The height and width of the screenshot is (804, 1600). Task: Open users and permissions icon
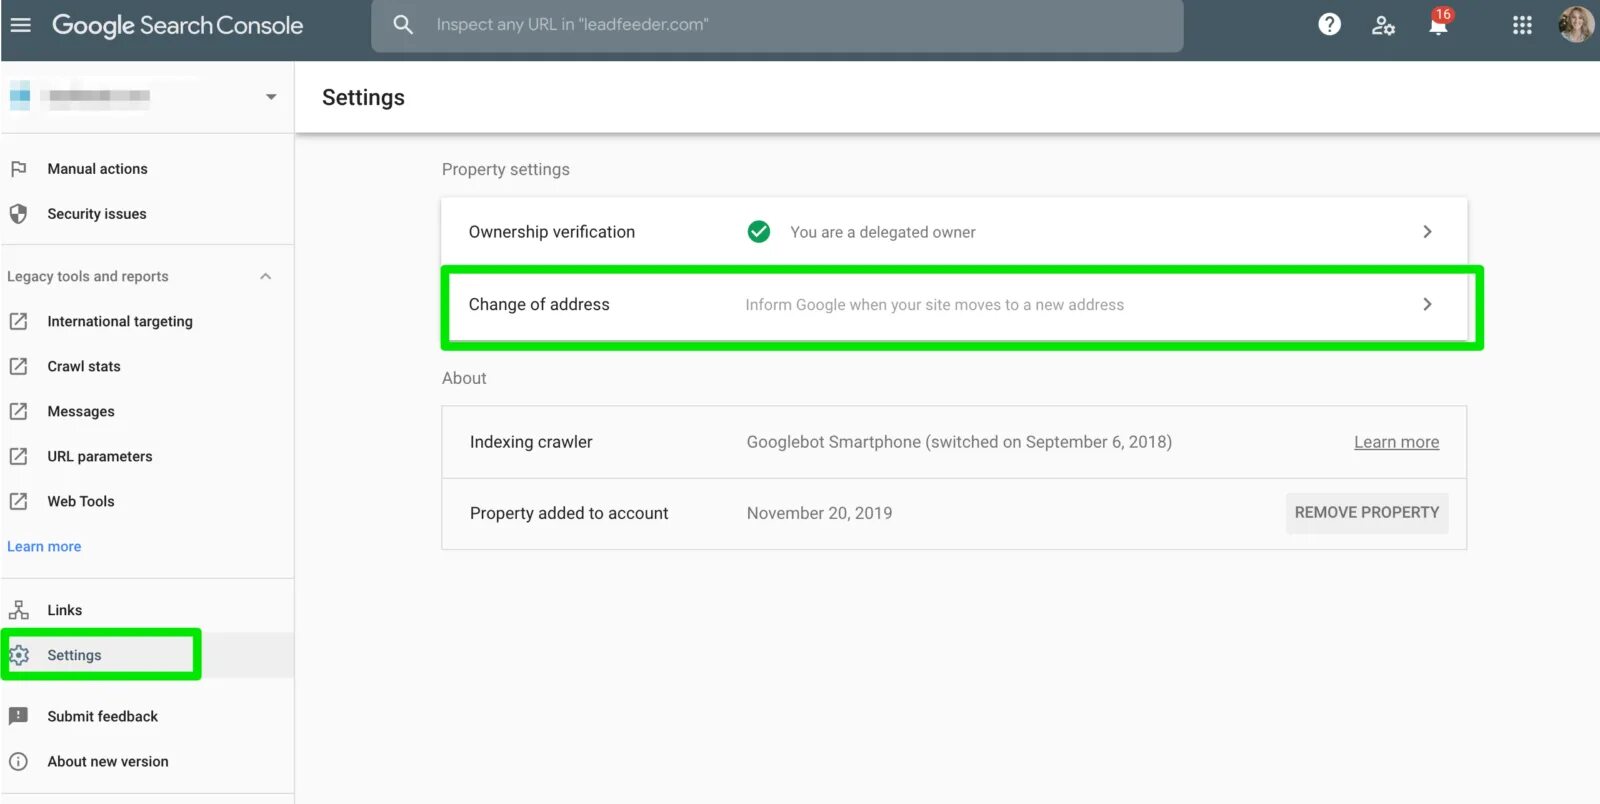tap(1383, 25)
